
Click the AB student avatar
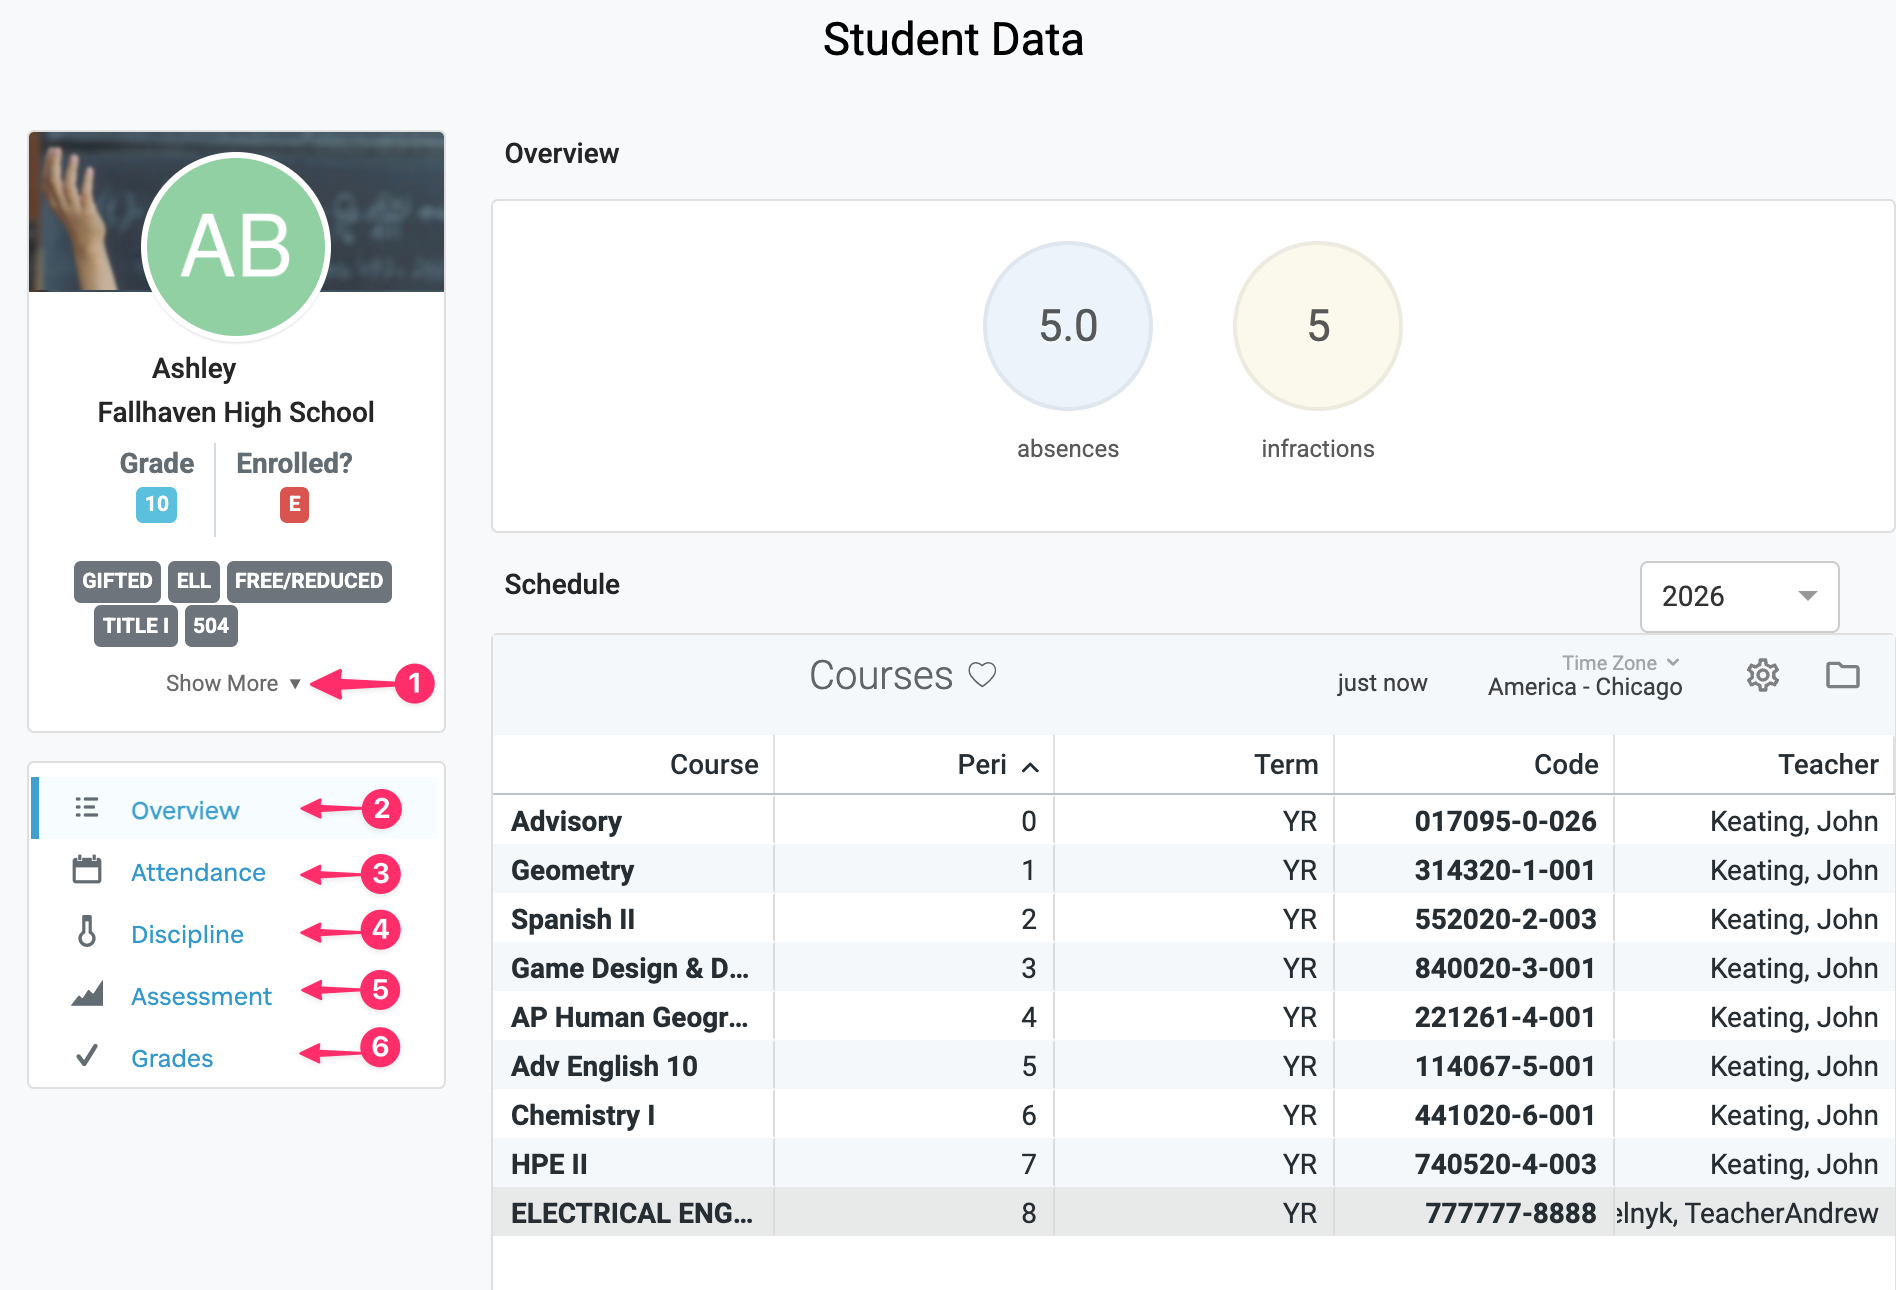[236, 246]
